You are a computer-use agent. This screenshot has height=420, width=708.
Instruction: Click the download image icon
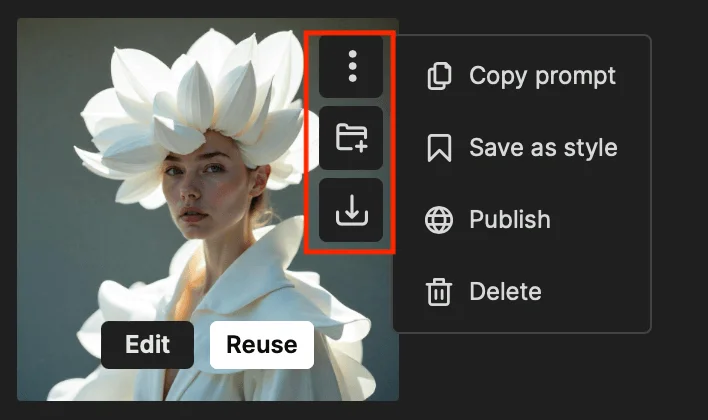click(351, 210)
